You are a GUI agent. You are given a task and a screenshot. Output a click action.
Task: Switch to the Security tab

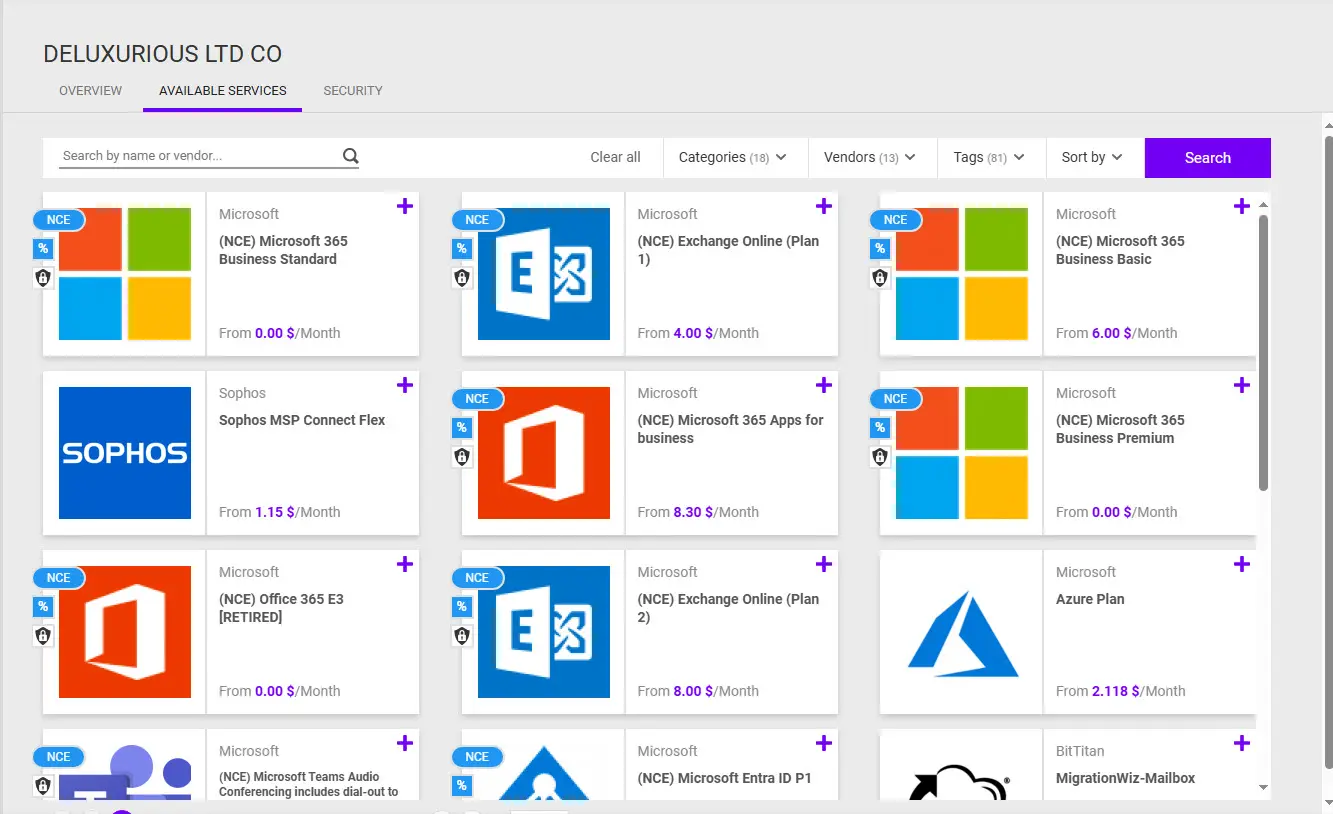pos(353,90)
